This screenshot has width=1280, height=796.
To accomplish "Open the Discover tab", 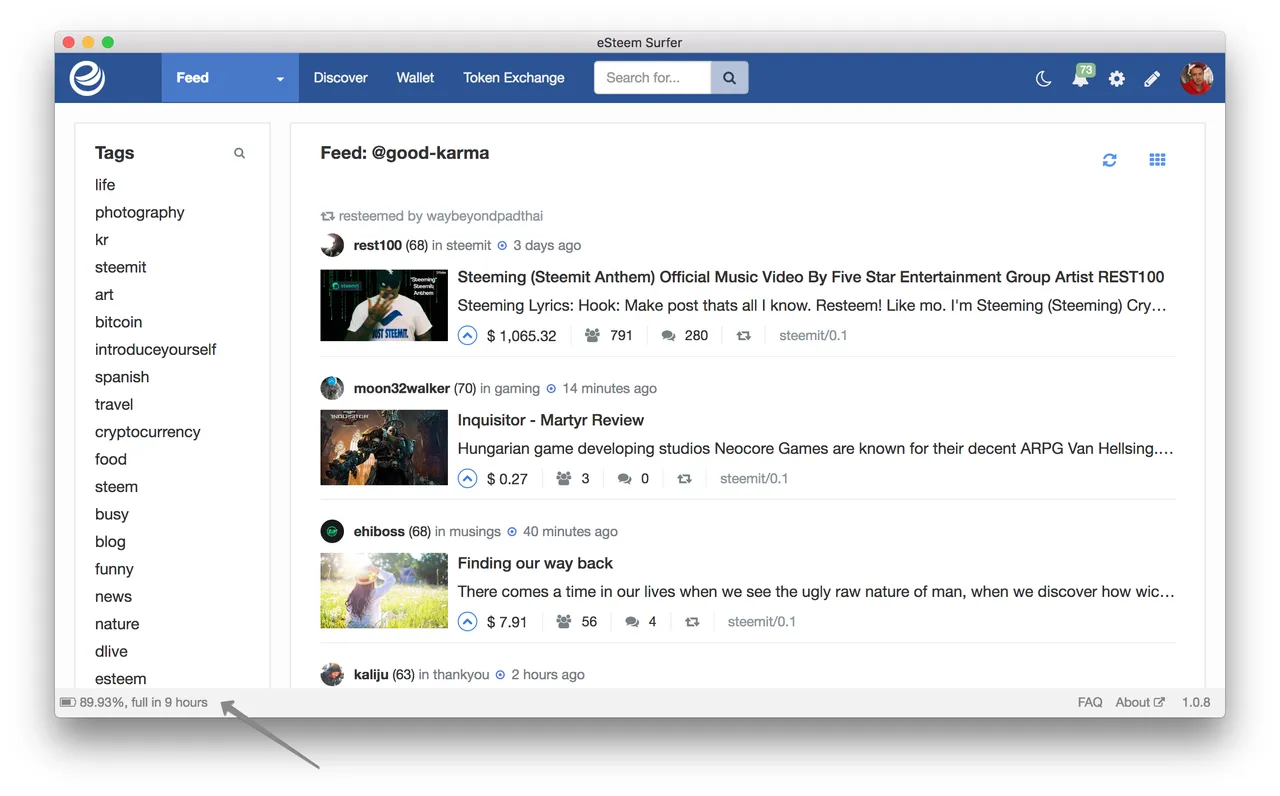I will pos(340,78).
